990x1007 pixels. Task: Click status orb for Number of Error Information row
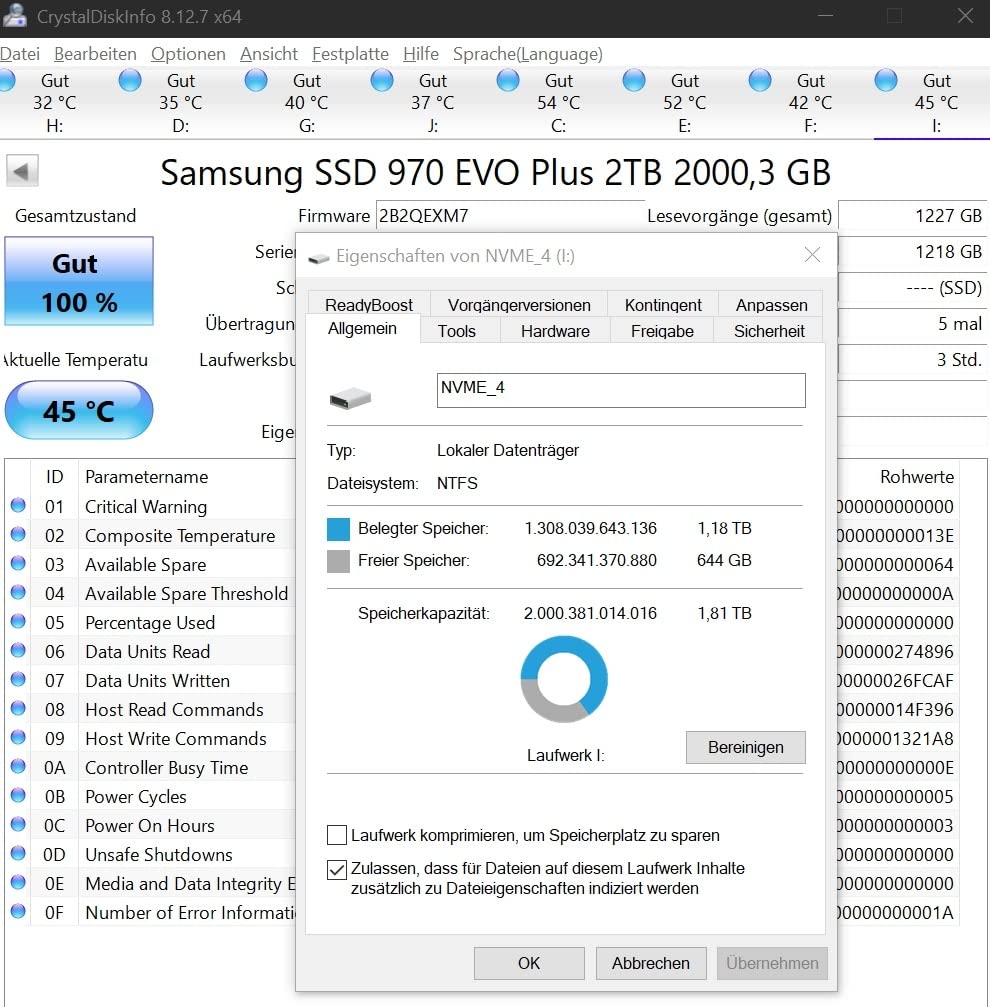coord(18,911)
